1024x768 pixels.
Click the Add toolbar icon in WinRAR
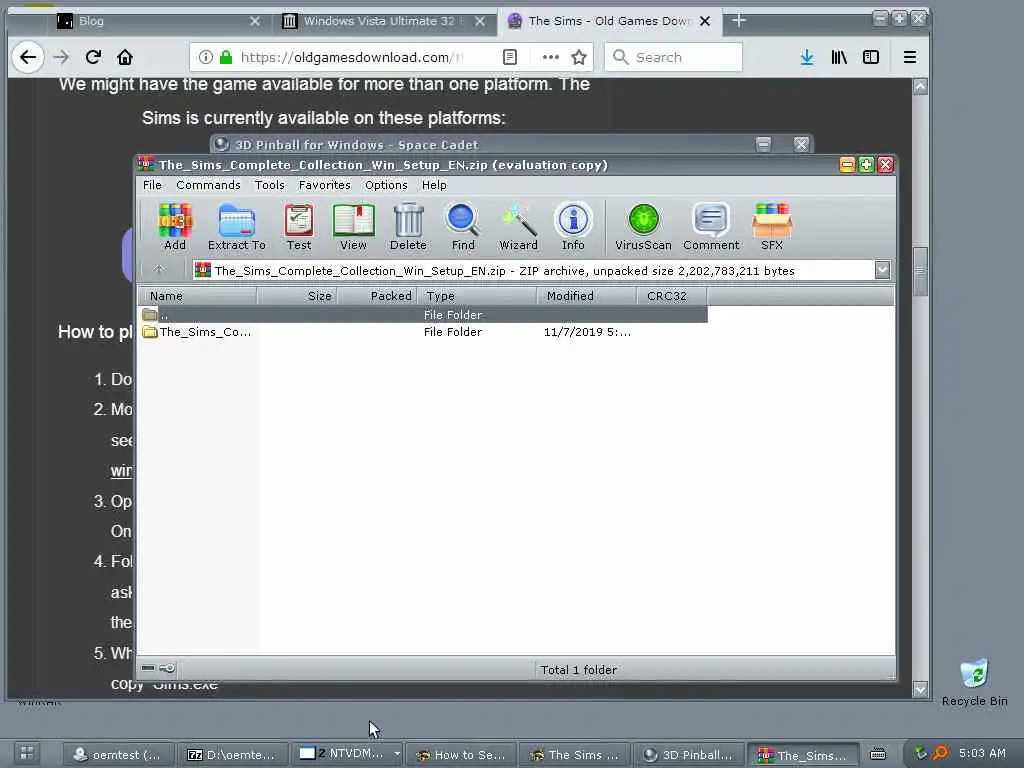(174, 227)
